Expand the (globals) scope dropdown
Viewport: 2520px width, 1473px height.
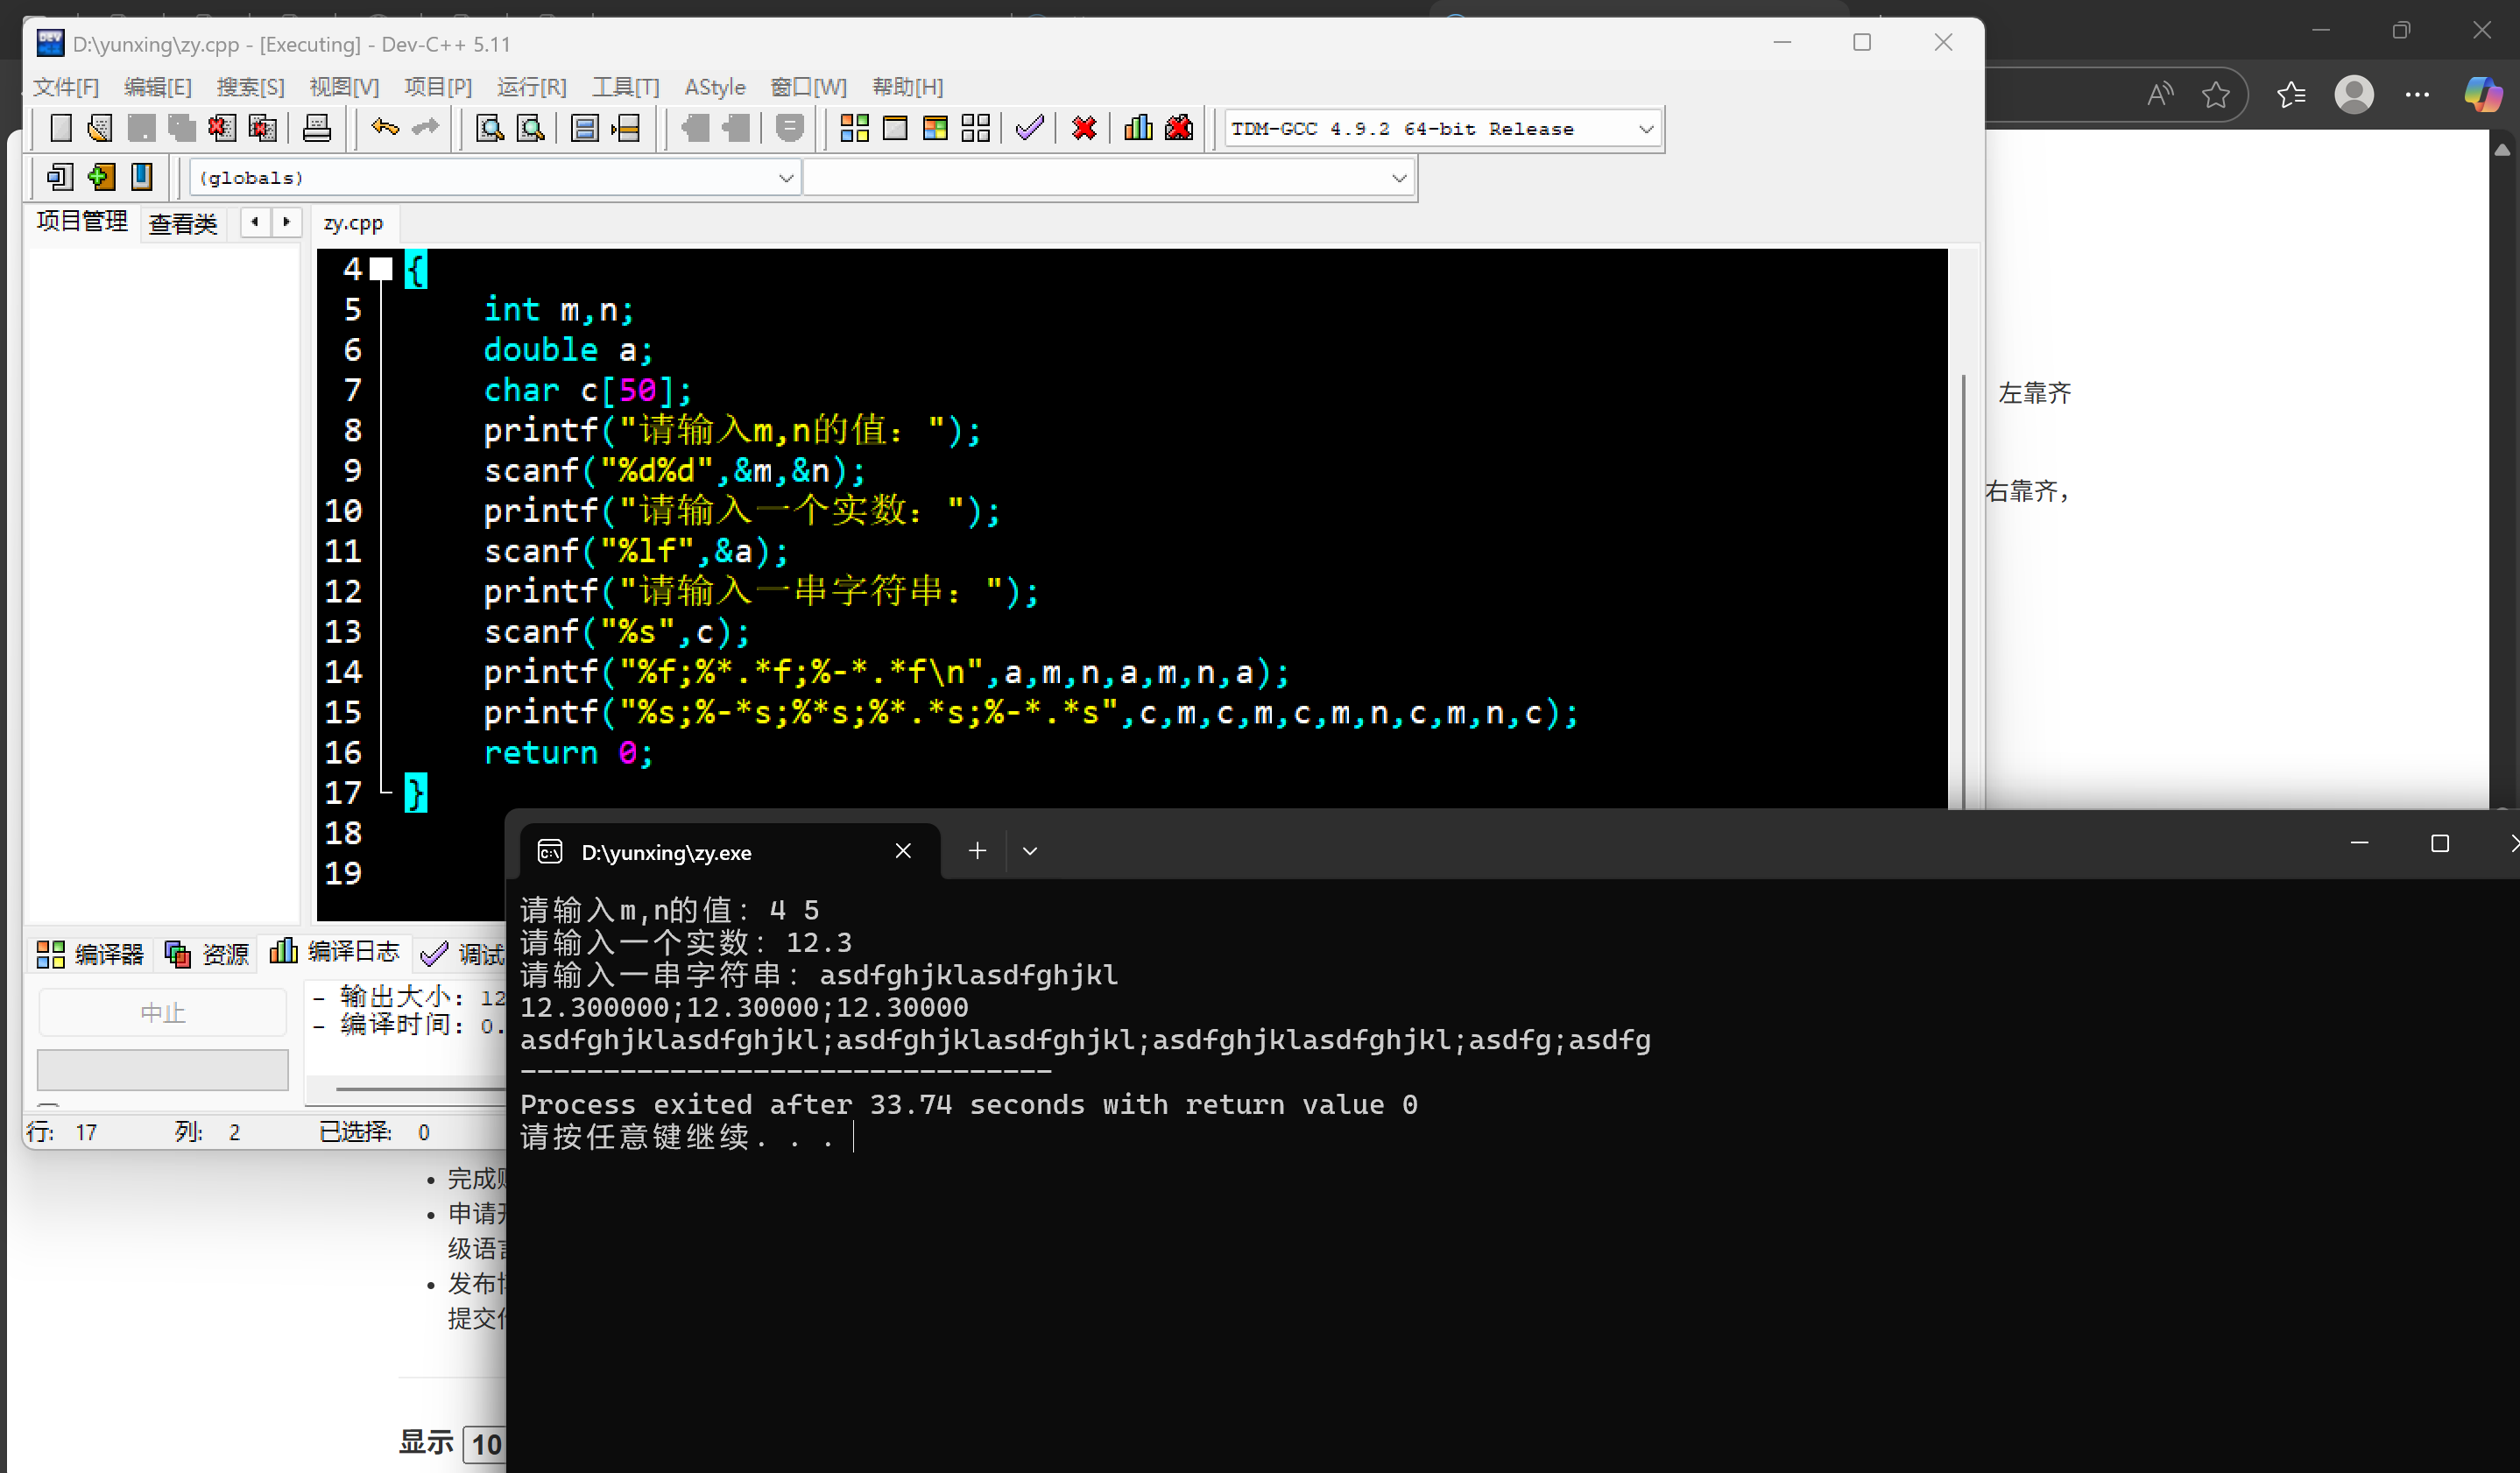coord(786,178)
